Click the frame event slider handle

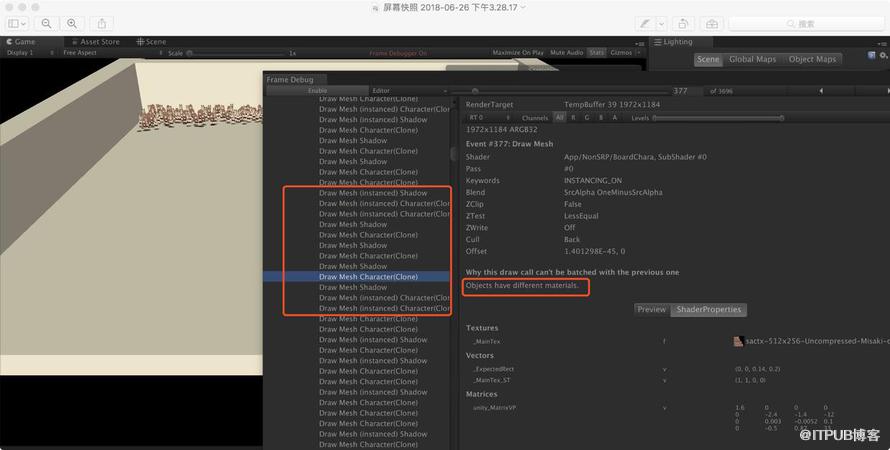[x=475, y=91]
